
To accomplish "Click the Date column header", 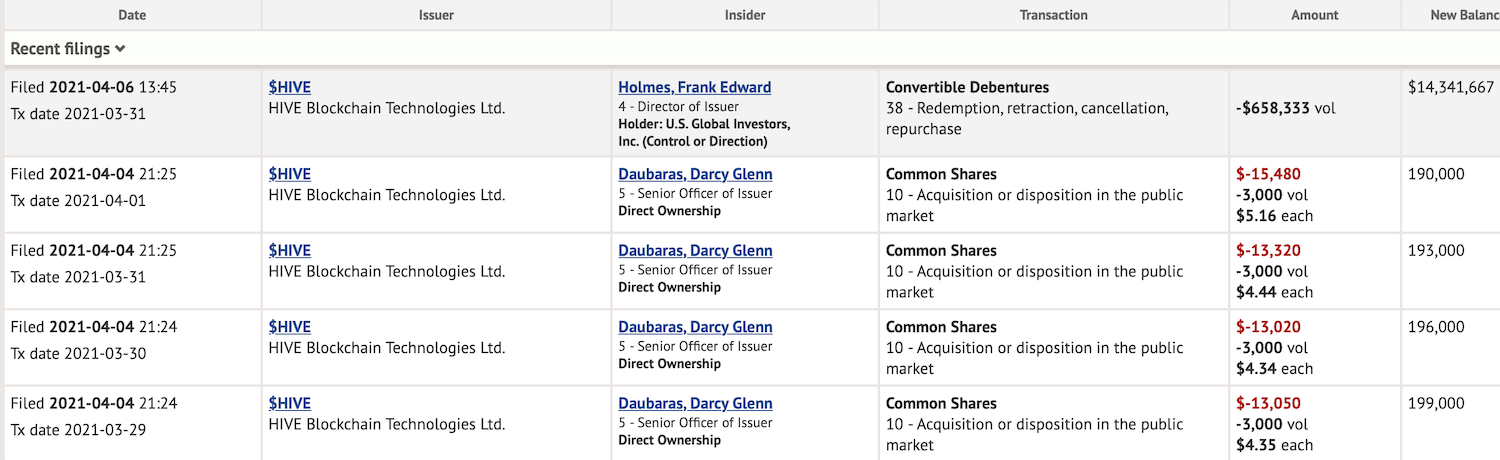I will tap(132, 15).
